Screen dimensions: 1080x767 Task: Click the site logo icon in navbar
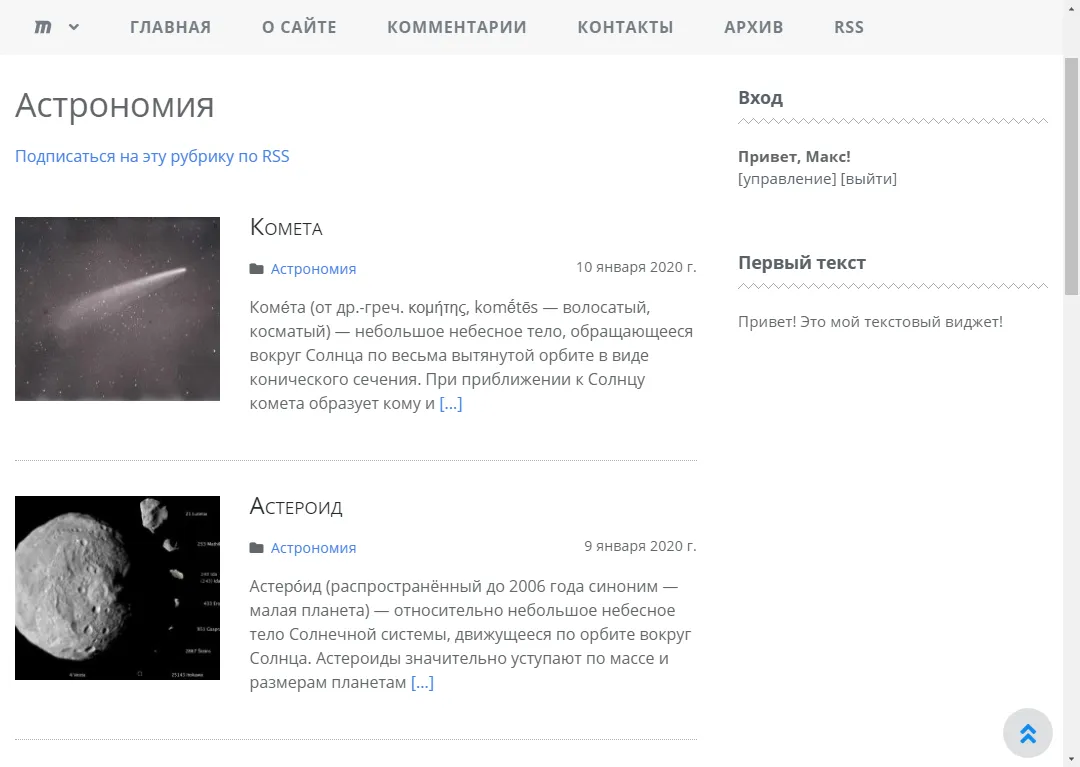point(43,27)
